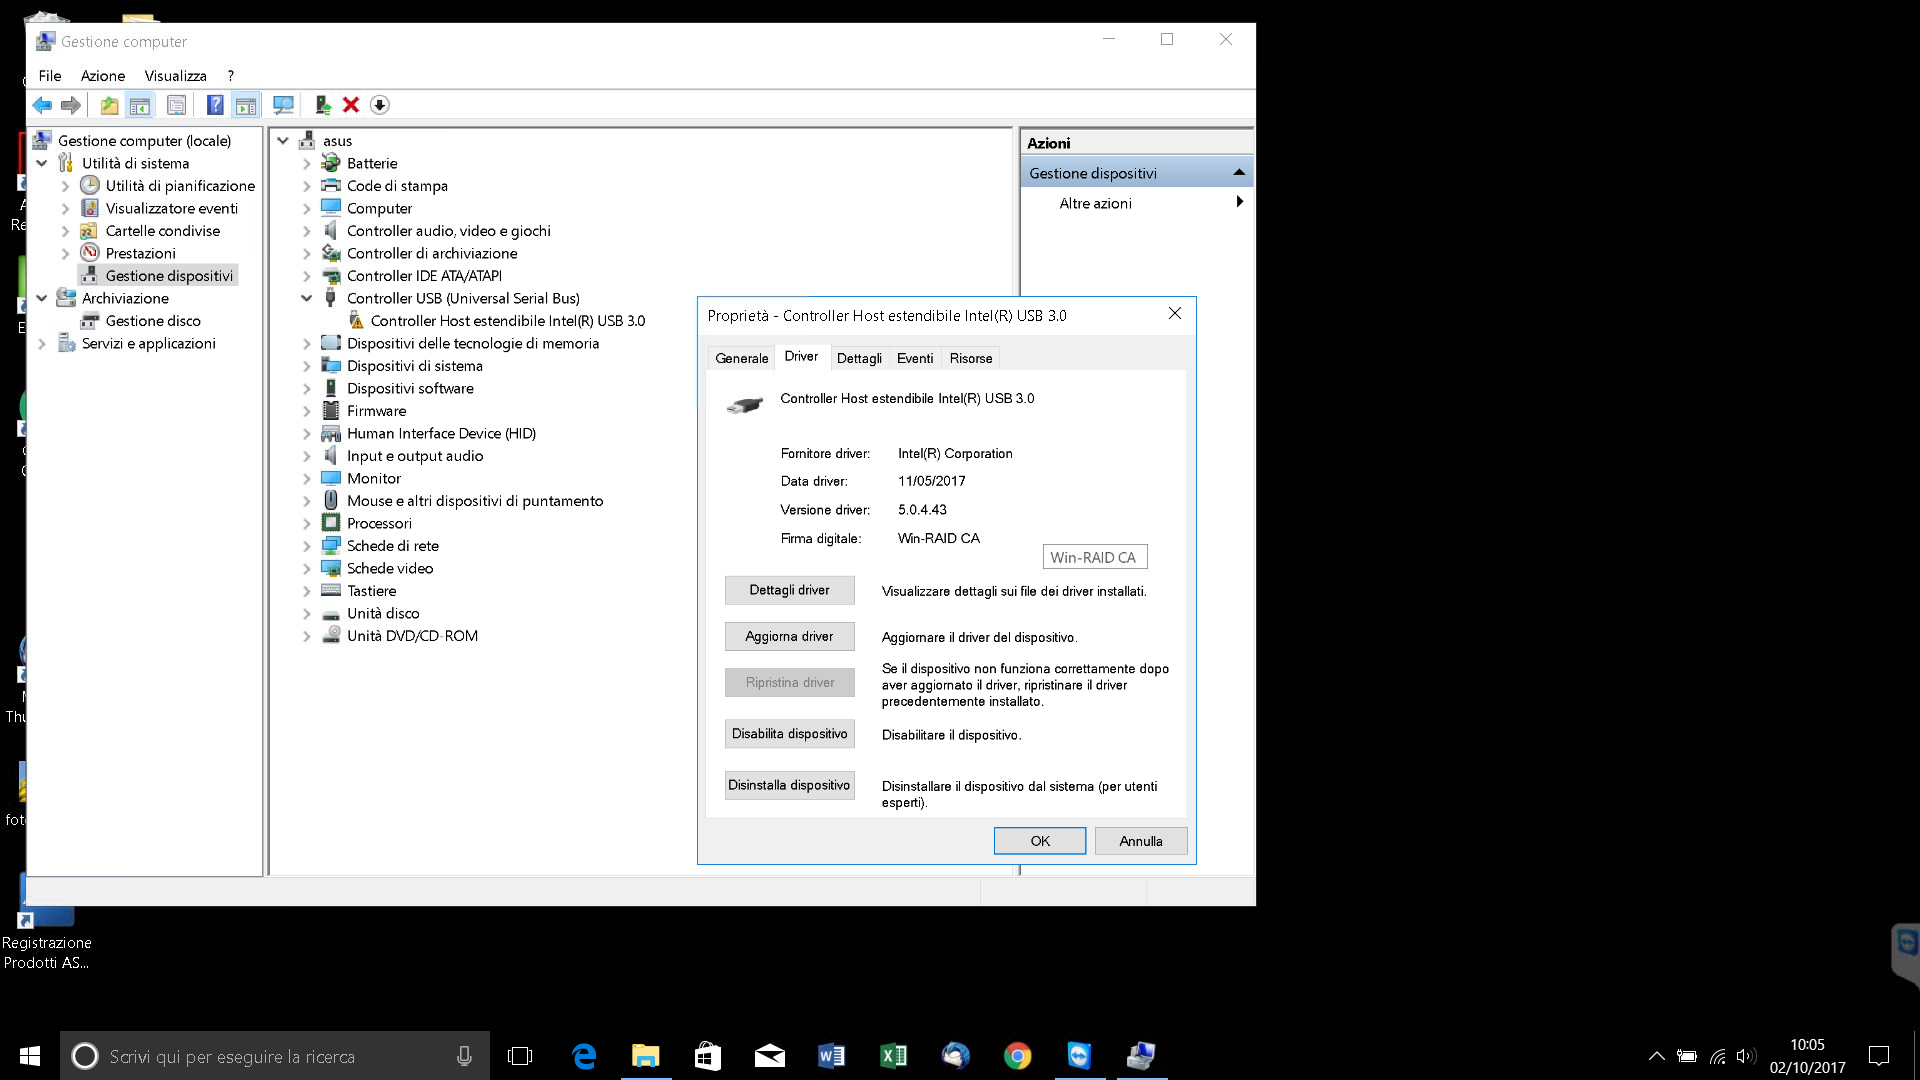
Task: Select Cartelle condivise tree item
Action: [x=162, y=231]
